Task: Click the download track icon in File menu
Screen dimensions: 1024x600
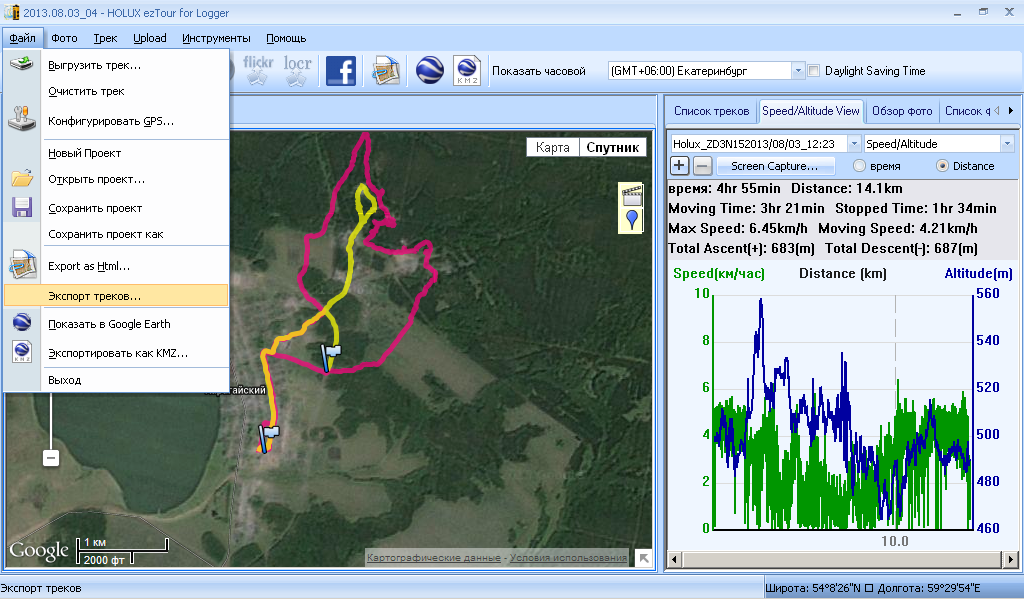Action: 22,64
